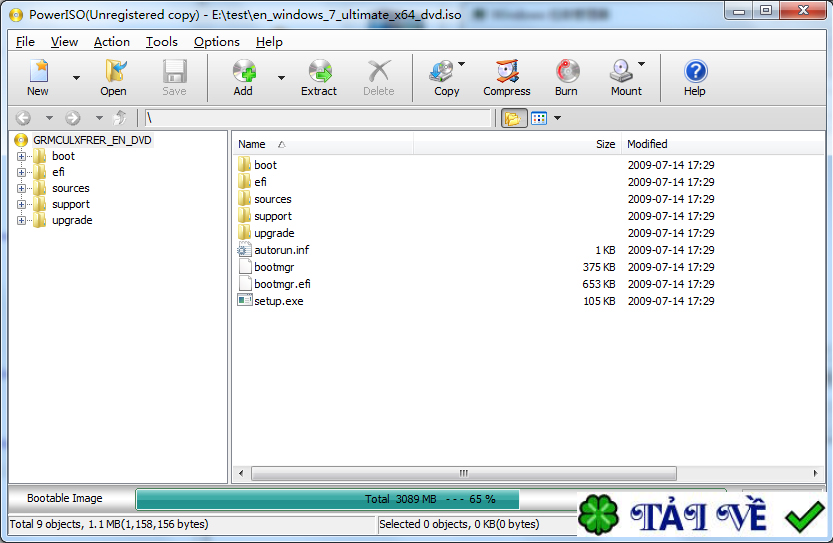Click the Back navigation arrow
Image resolution: width=833 pixels, height=543 pixels.
[23, 117]
